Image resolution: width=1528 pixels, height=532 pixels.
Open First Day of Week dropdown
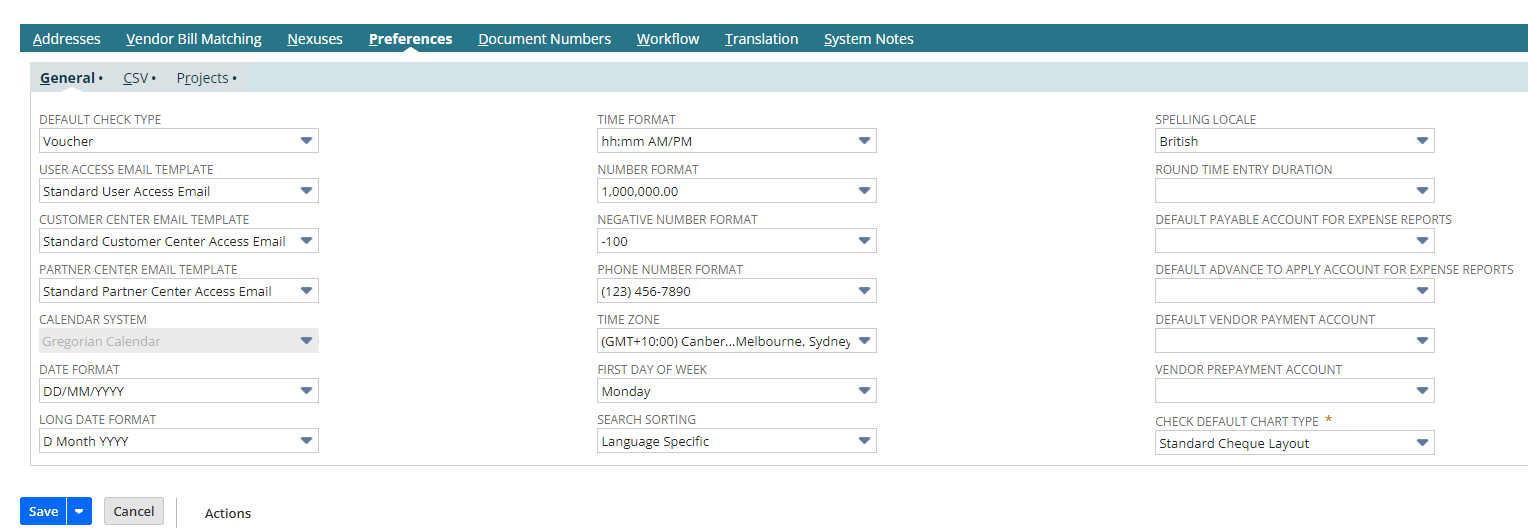point(737,391)
